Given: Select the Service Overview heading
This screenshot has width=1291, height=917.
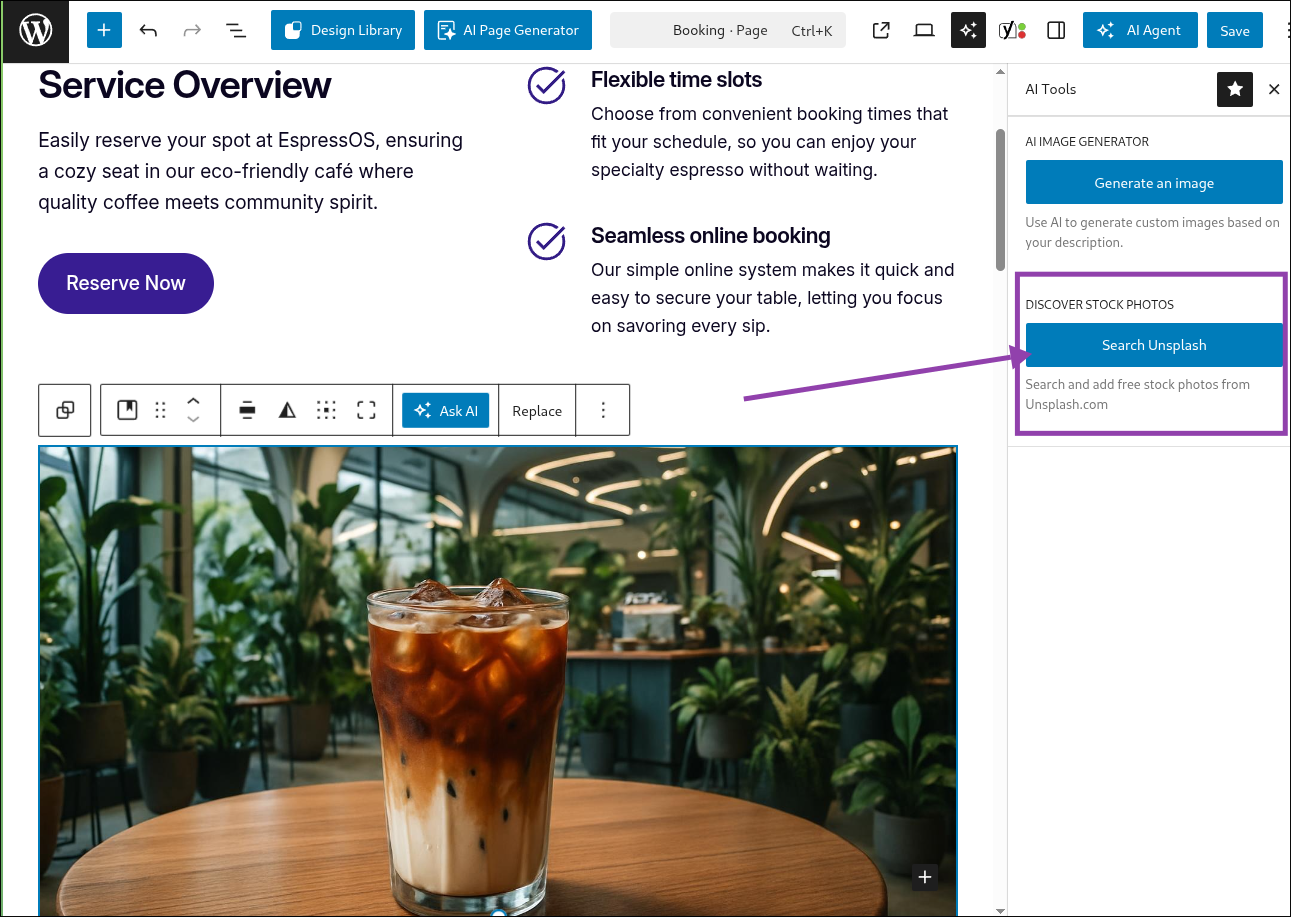Looking at the screenshot, I should [x=185, y=85].
